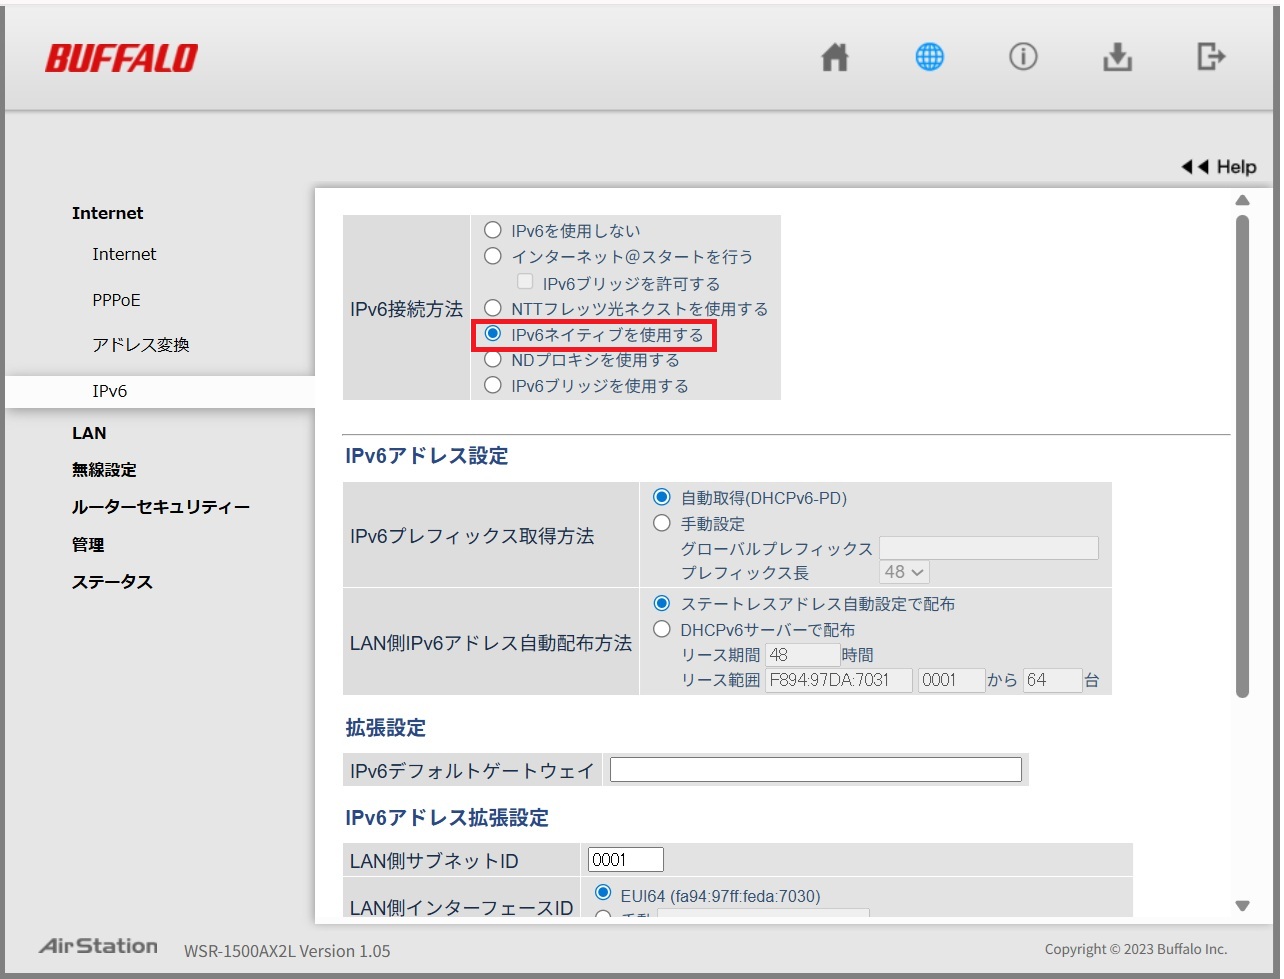1284x979 pixels.
Task: Open ステータス sidebar section
Action: point(112,582)
